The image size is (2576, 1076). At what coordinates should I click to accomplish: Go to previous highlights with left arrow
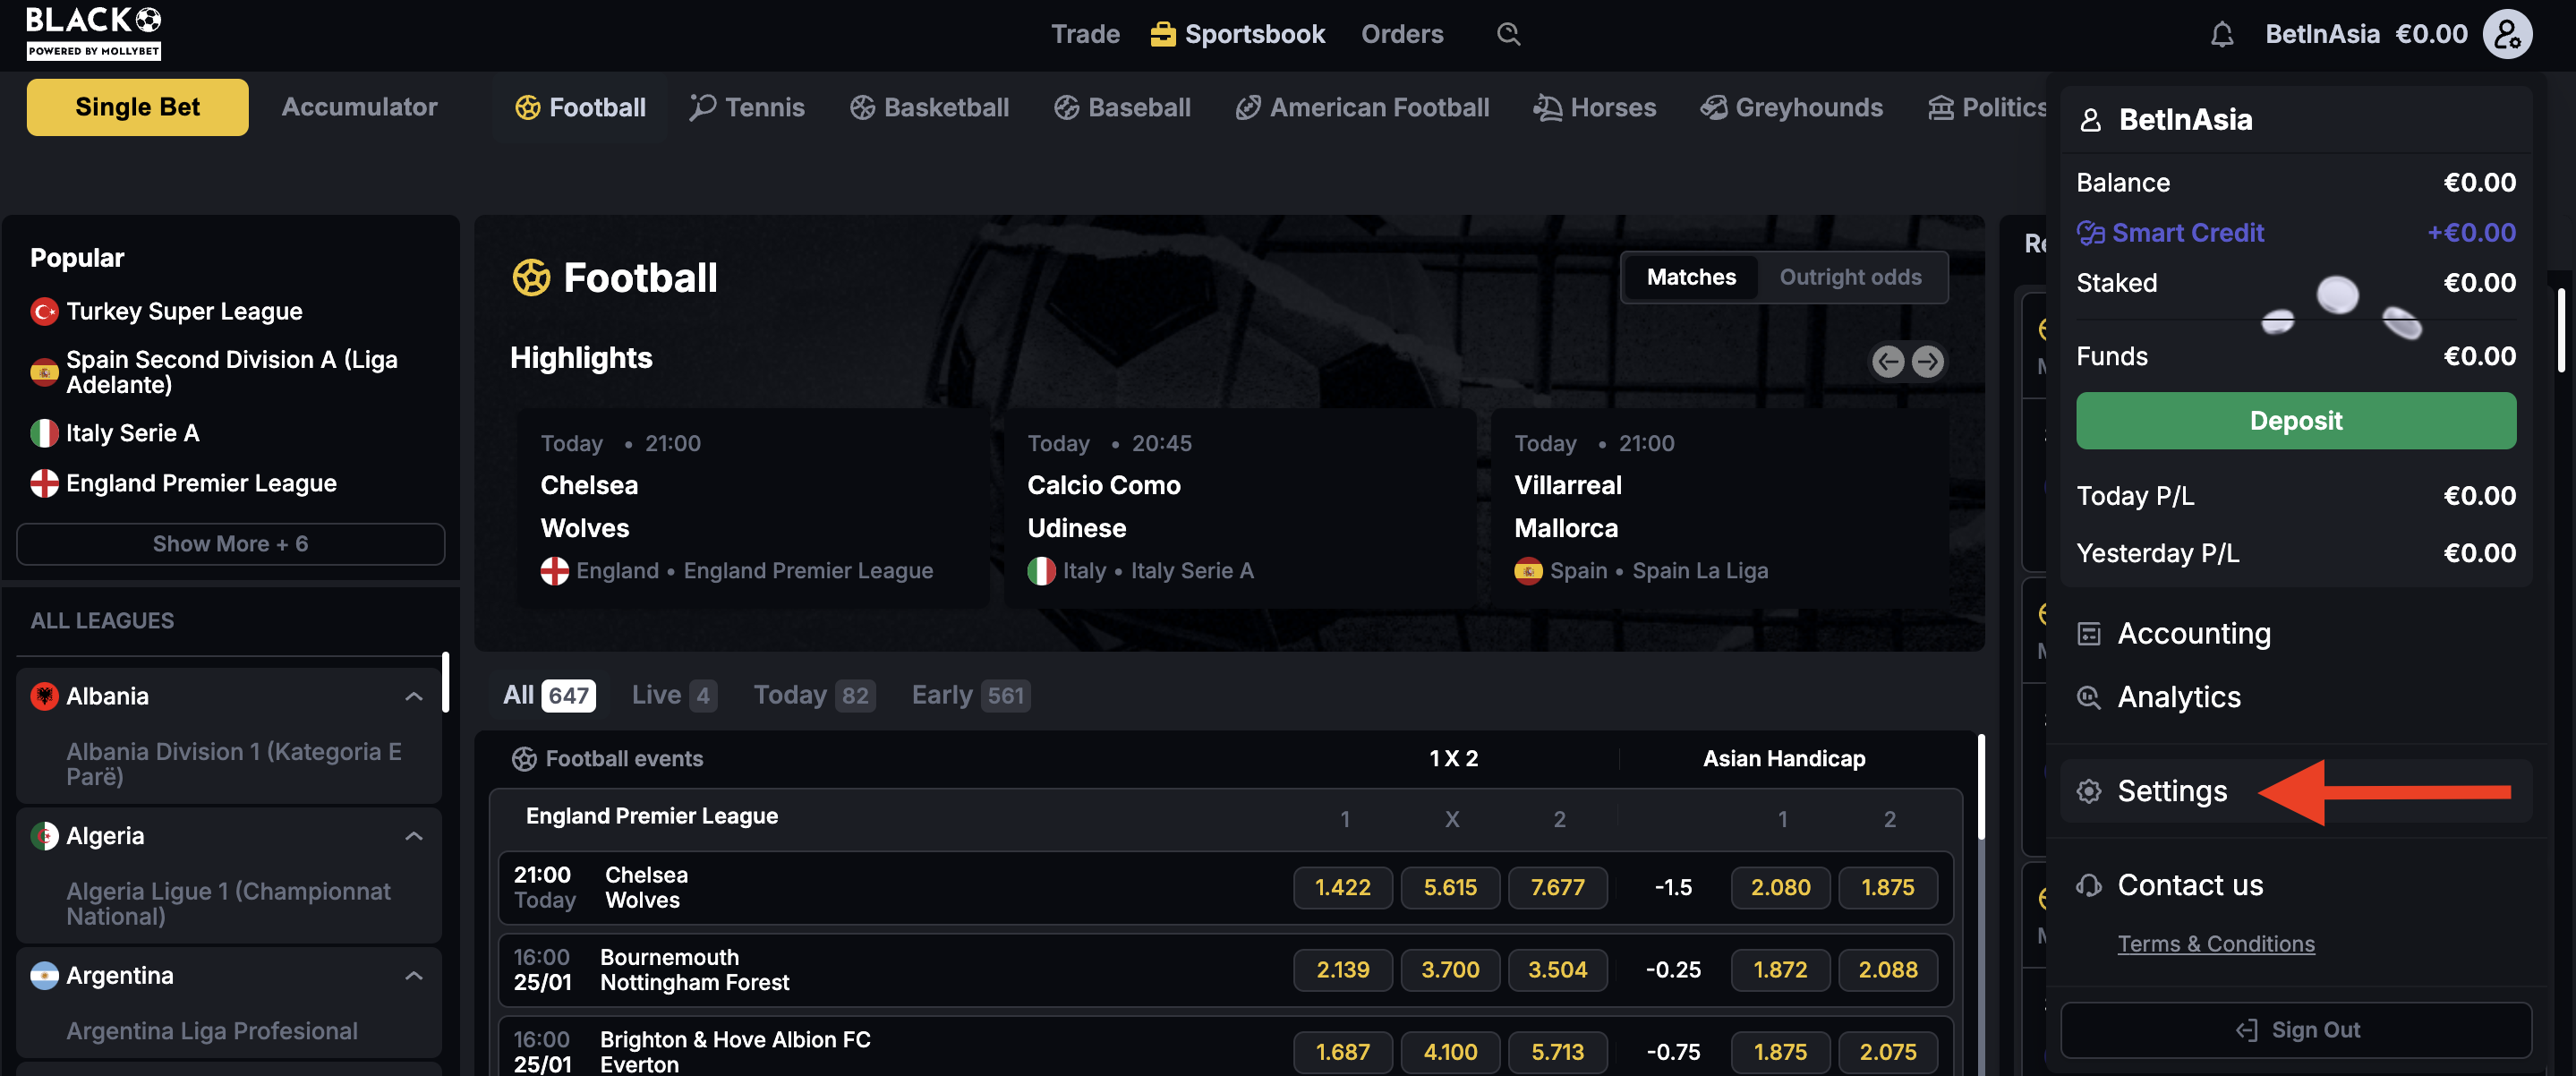(x=1887, y=361)
